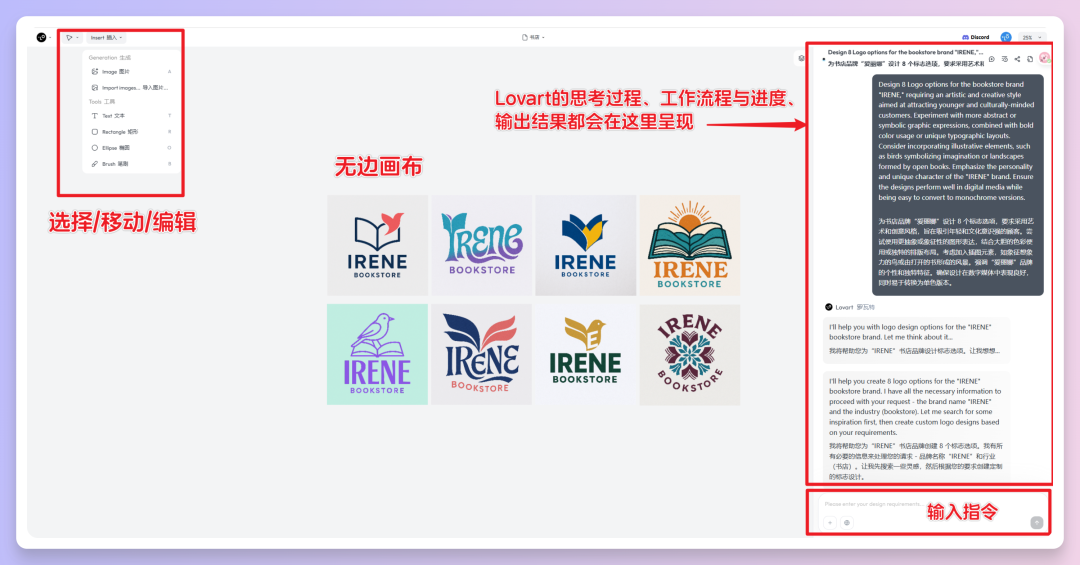The height and width of the screenshot is (565, 1080).
Task: Select the sunrise open book IRENE logo
Action: click(x=689, y=245)
